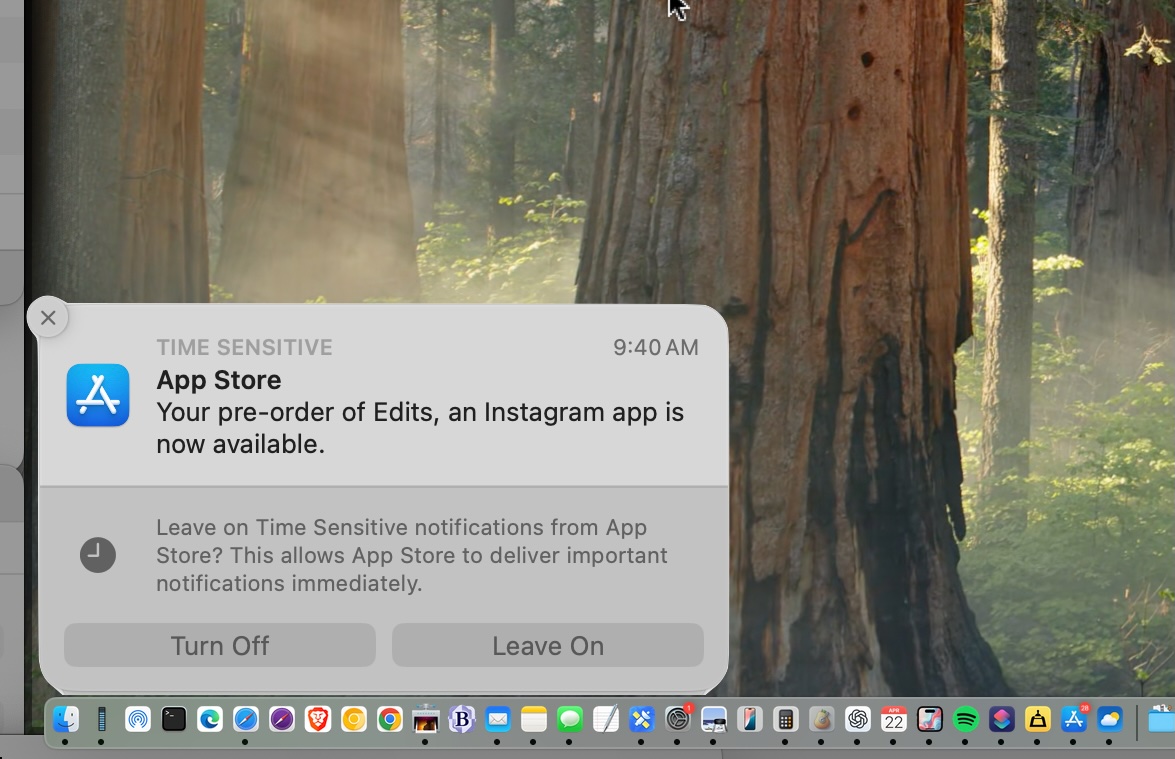The image size is (1175, 759).
Task: Launch Terminal from the Dock
Action: coord(174,719)
